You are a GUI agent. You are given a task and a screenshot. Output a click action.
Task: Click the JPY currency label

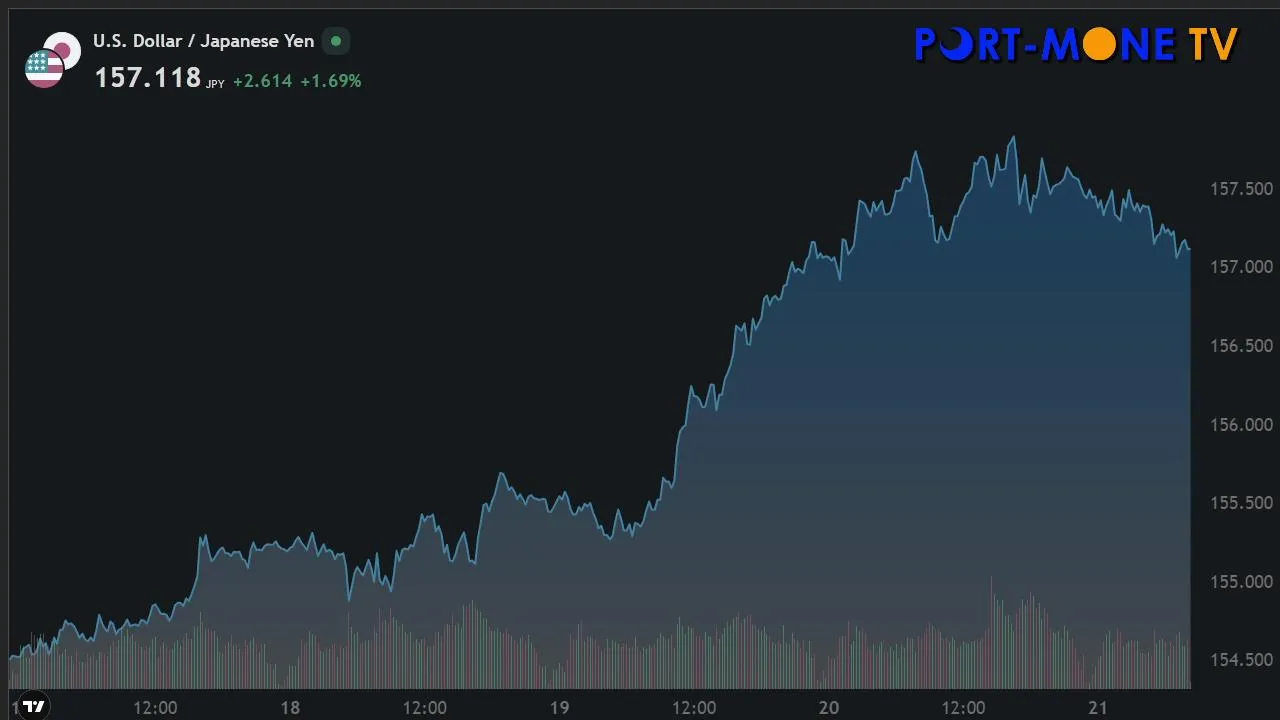tap(215, 85)
